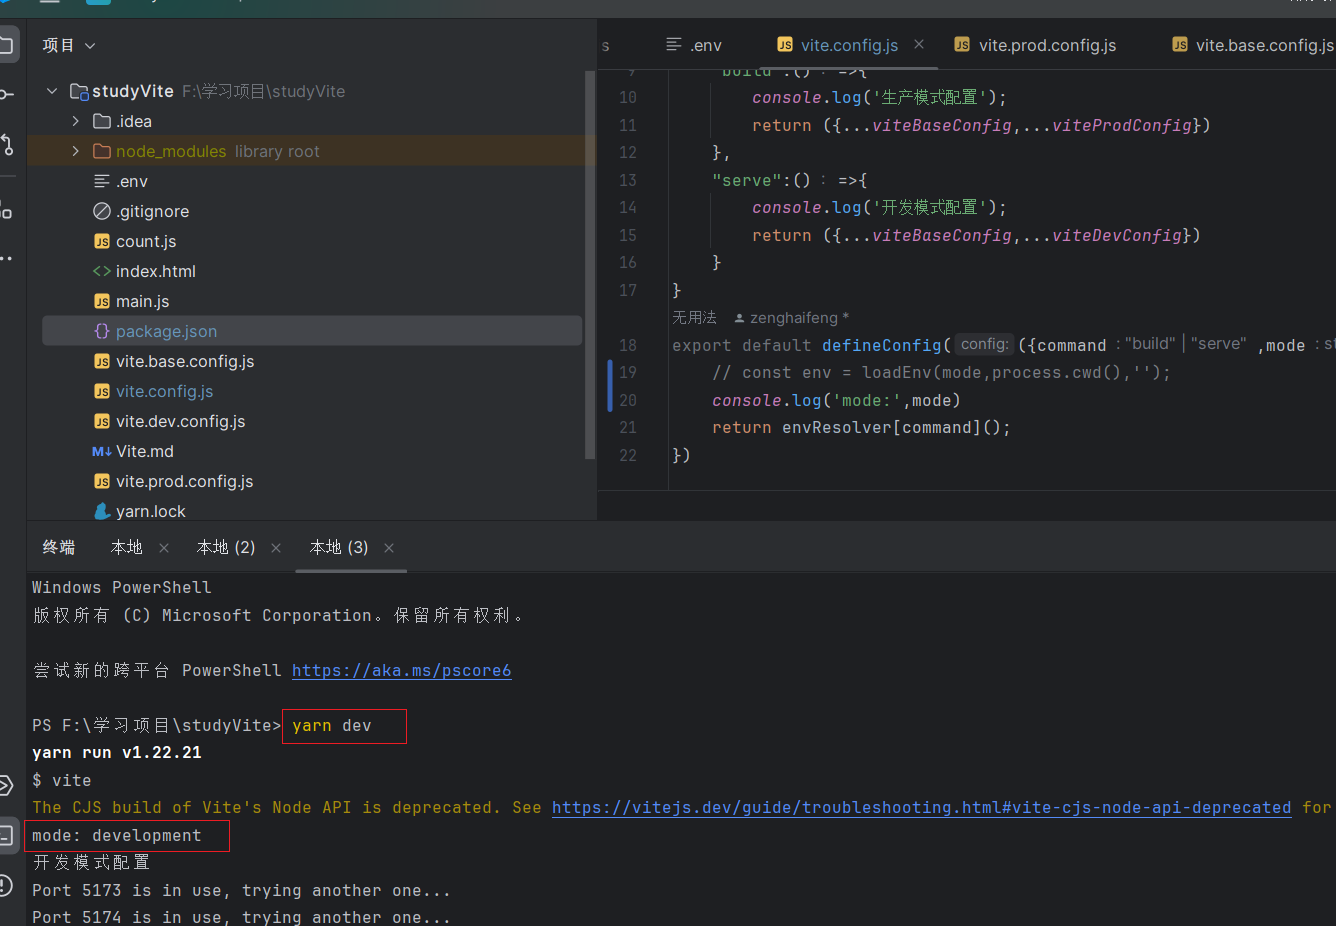Click the 无用法 usages hint

(x=694, y=318)
